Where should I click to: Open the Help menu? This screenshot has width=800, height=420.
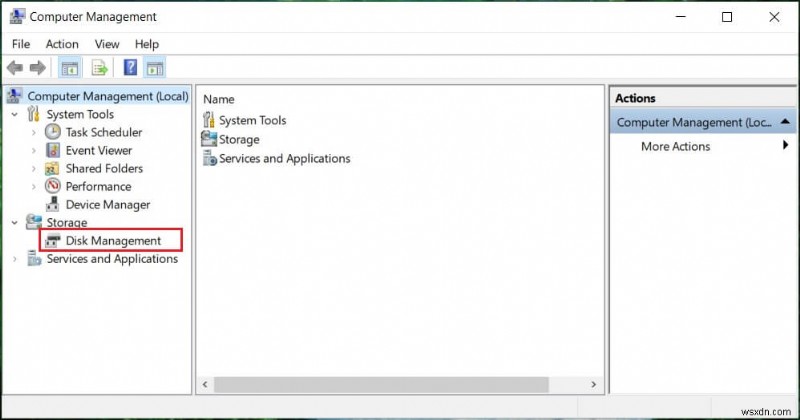[x=147, y=44]
